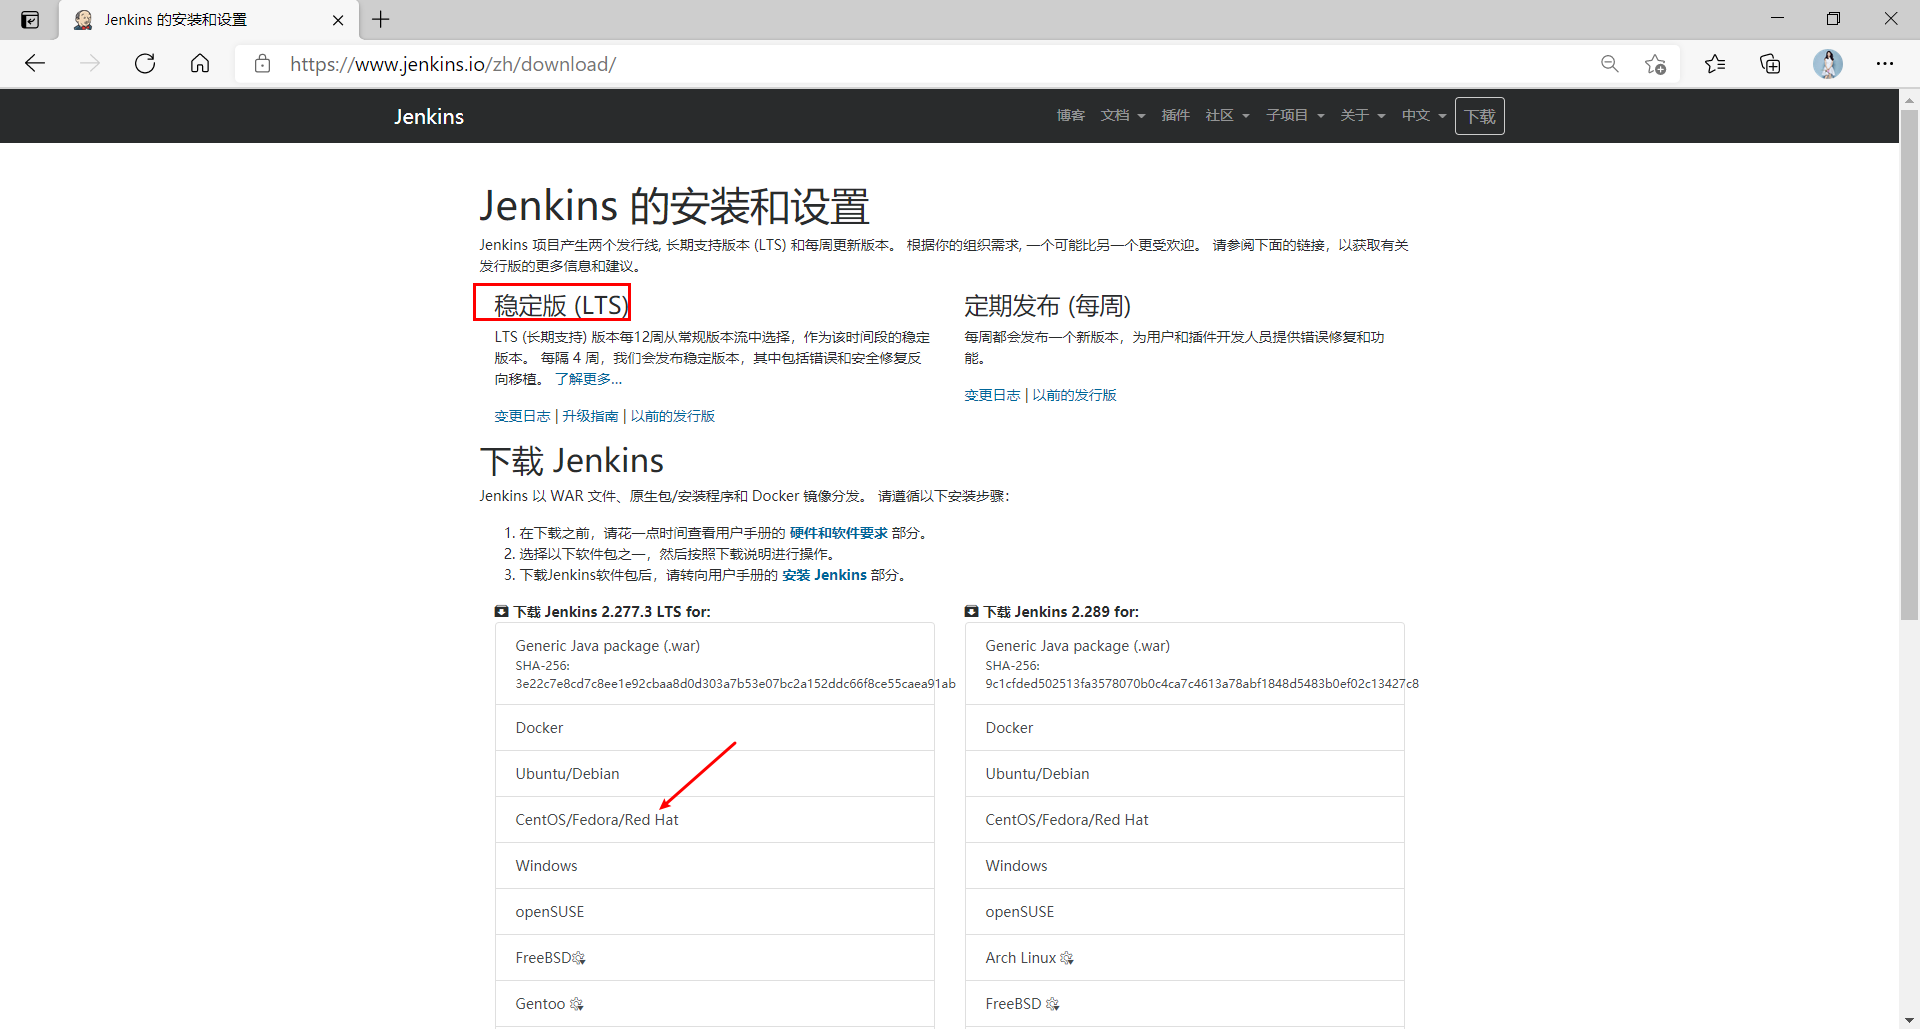Image resolution: width=1920 pixels, height=1029 pixels.
Task: Select weekly Windows download
Action: click(1185, 866)
